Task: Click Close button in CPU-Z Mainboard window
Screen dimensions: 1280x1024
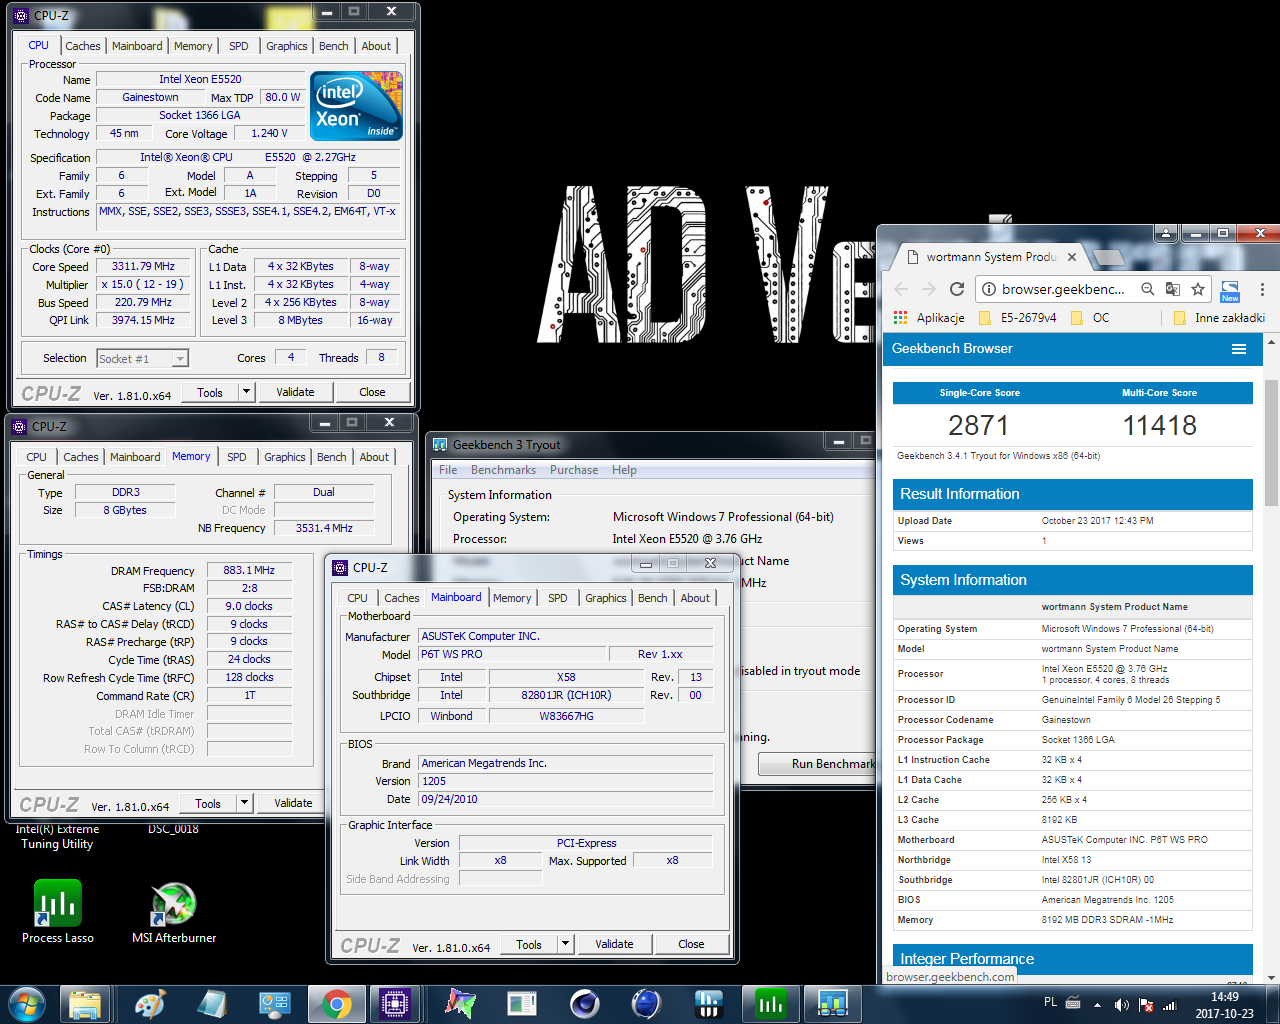Action: pos(691,944)
